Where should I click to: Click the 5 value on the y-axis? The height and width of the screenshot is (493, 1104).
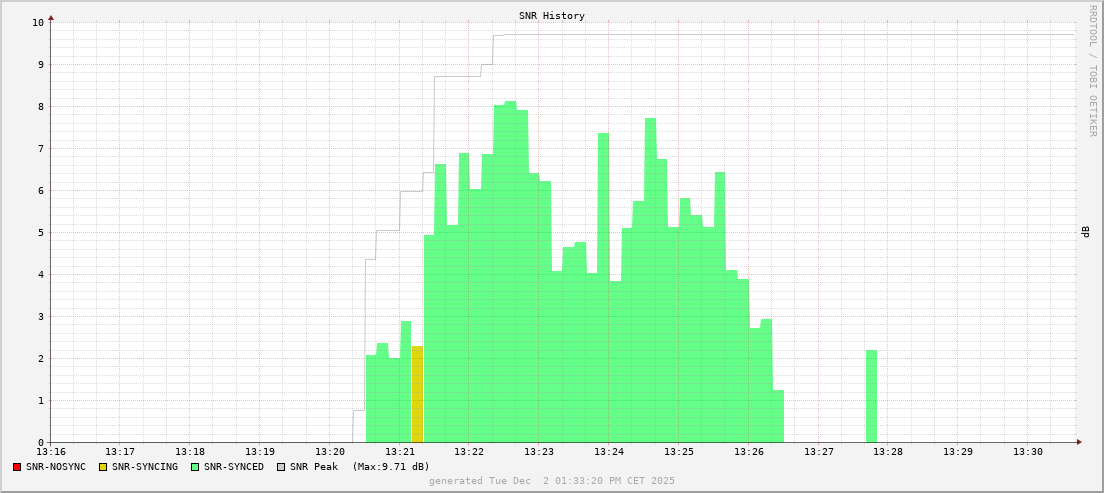40,232
